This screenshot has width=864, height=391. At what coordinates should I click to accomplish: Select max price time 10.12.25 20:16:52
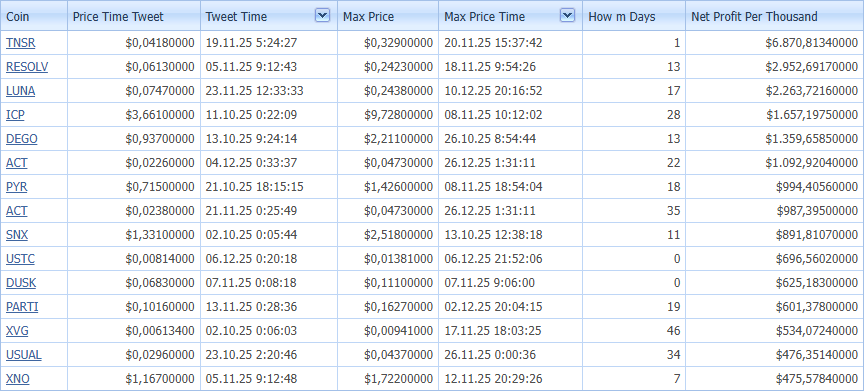tap(493, 91)
